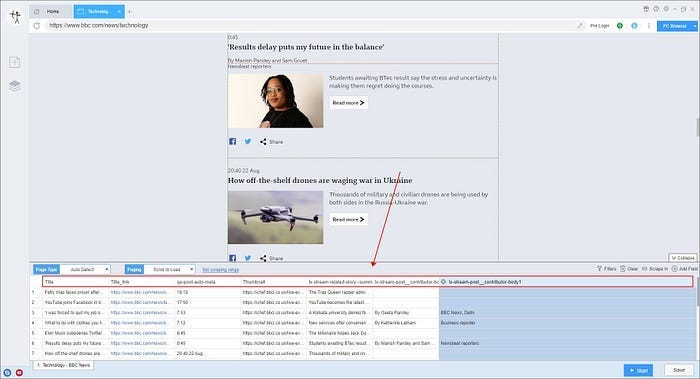Click the web page vertical scrollbar
700x379 pixels.
[697, 127]
